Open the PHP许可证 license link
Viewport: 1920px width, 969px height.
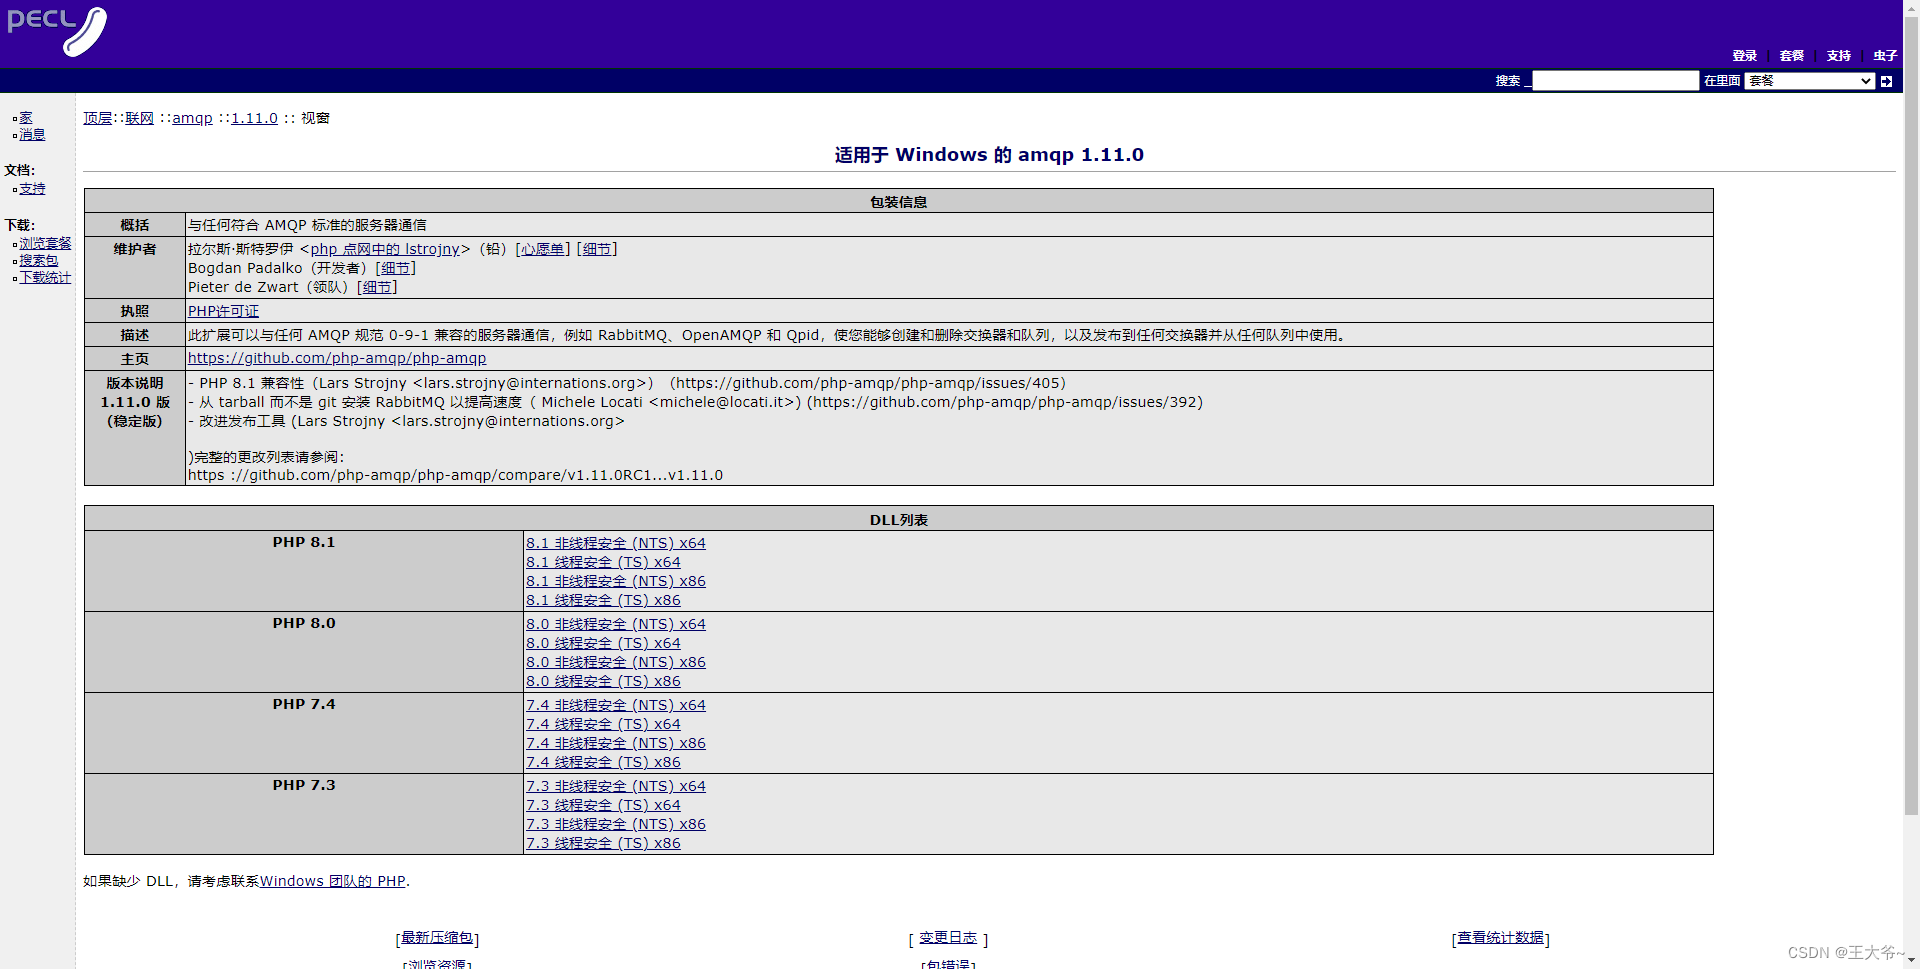222,310
